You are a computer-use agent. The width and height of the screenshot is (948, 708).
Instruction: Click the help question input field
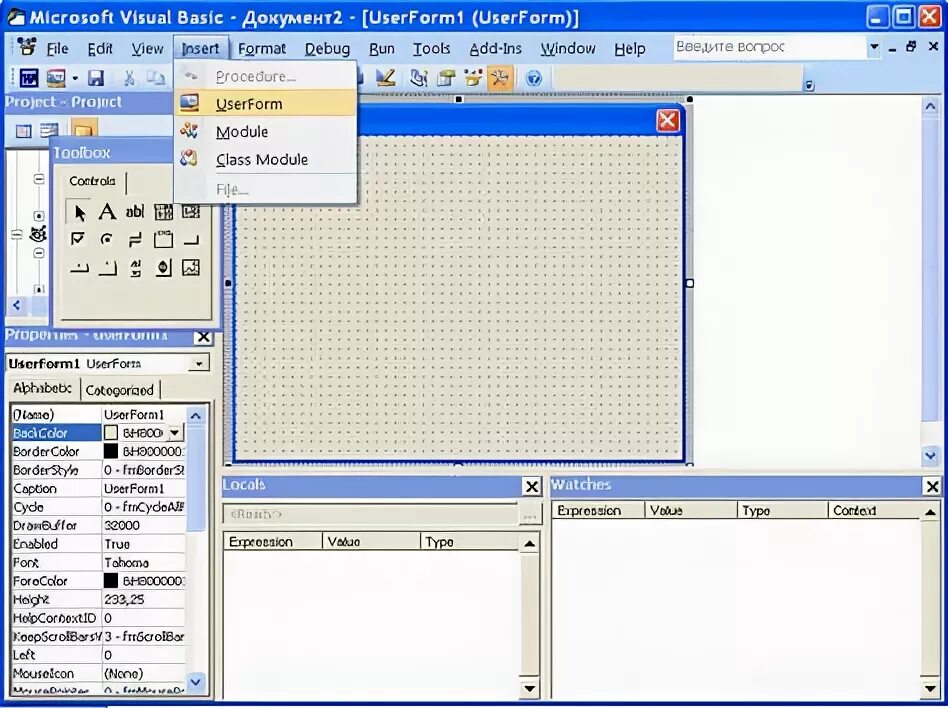point(769,47)
